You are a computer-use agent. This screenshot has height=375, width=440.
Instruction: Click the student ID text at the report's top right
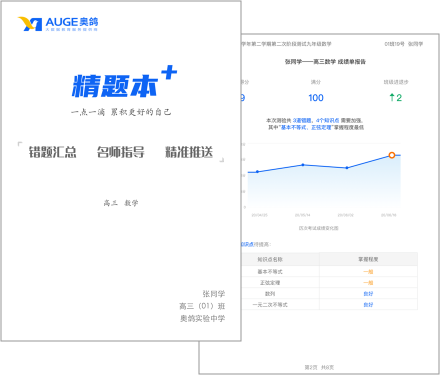[x=404, y=44]
